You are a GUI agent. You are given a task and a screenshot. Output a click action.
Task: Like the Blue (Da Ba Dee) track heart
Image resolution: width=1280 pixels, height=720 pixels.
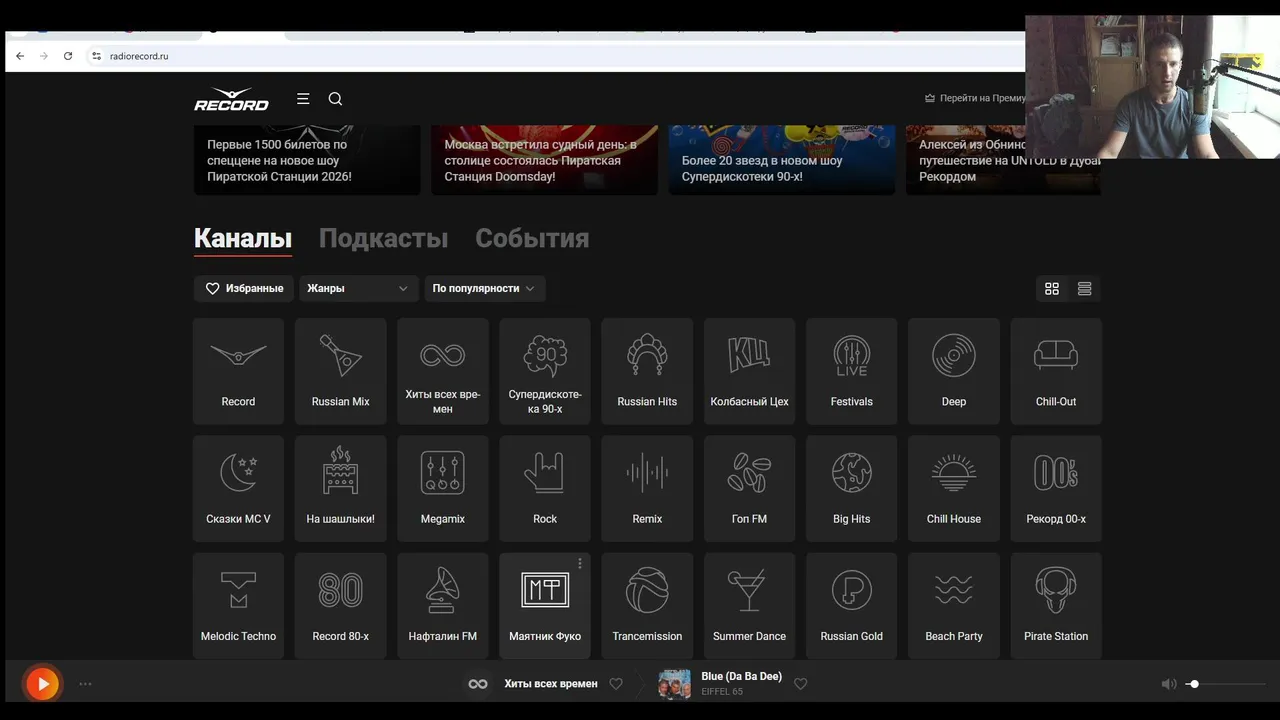[800, 684]
